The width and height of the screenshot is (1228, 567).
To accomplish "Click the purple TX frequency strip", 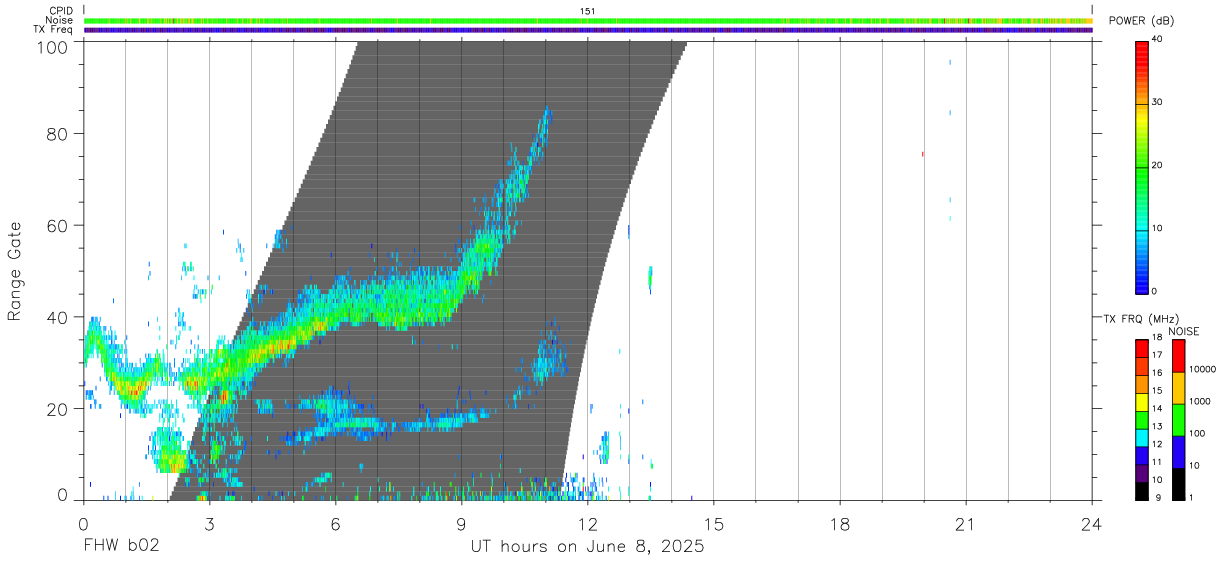I will coord(587,30).
